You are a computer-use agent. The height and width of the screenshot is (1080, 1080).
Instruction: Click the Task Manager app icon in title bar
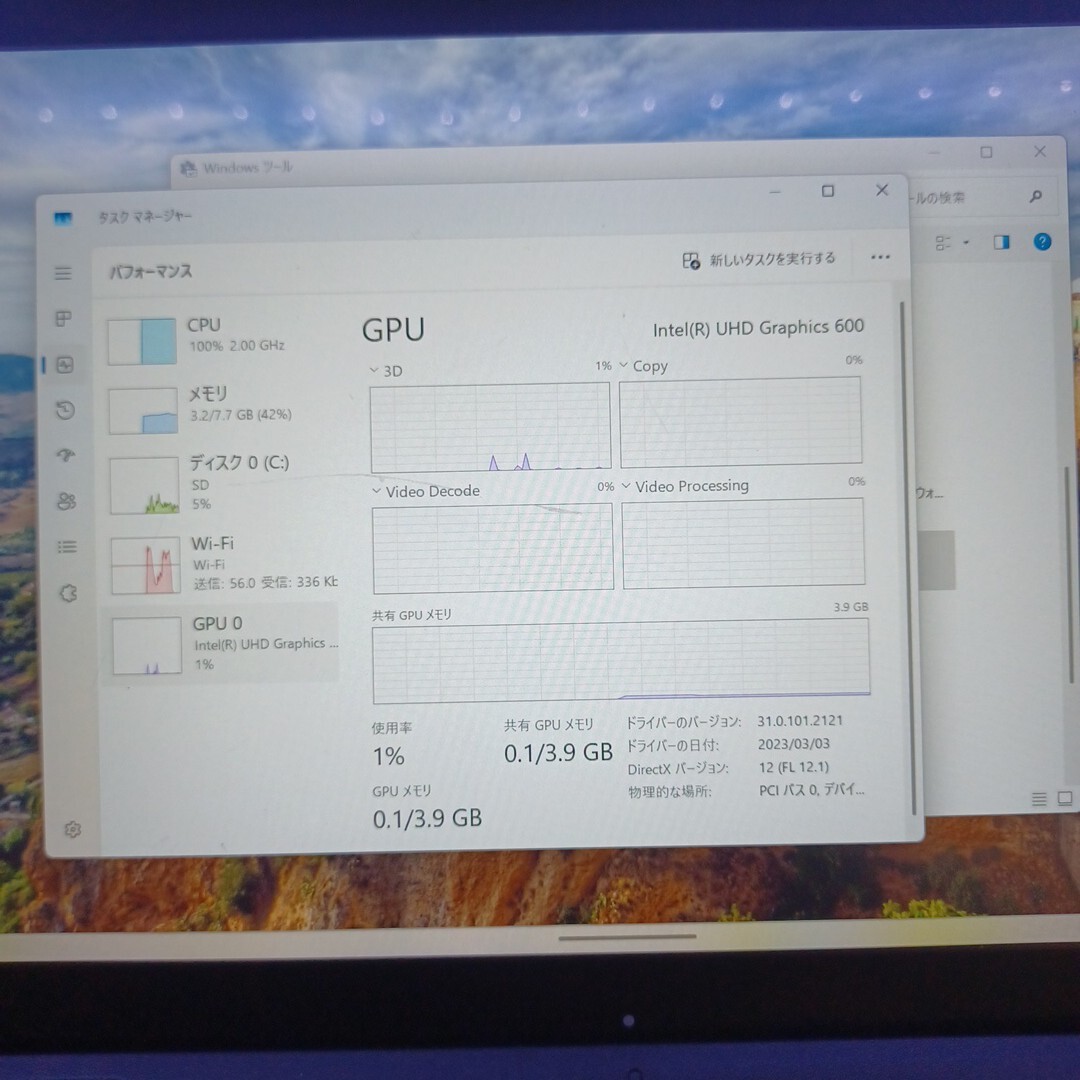63,219
